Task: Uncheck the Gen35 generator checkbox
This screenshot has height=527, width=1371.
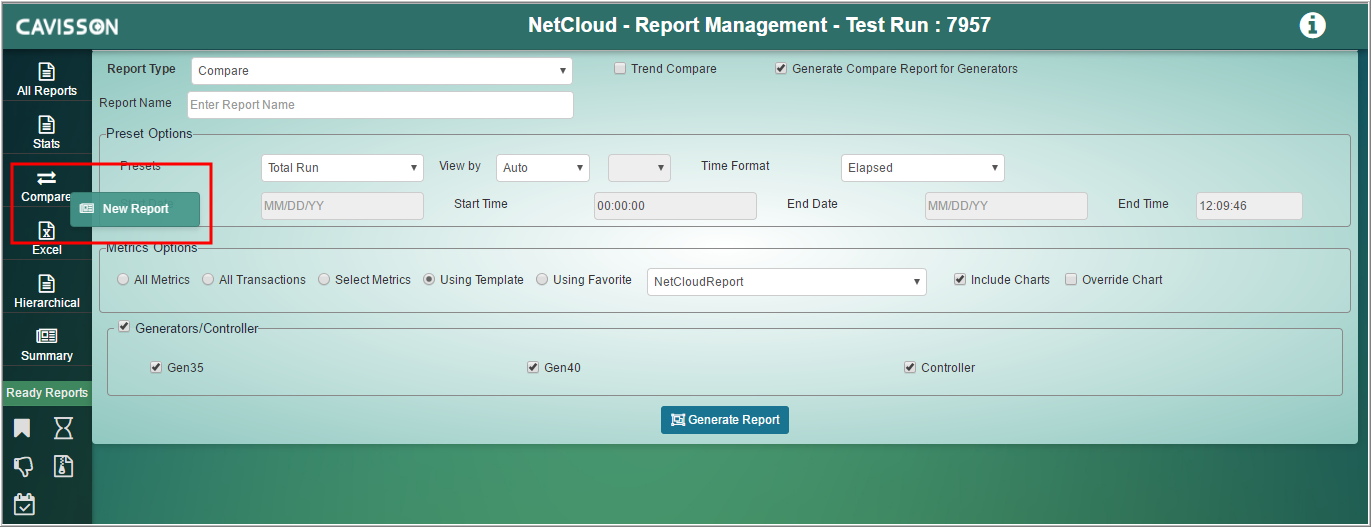Action: 156,368
